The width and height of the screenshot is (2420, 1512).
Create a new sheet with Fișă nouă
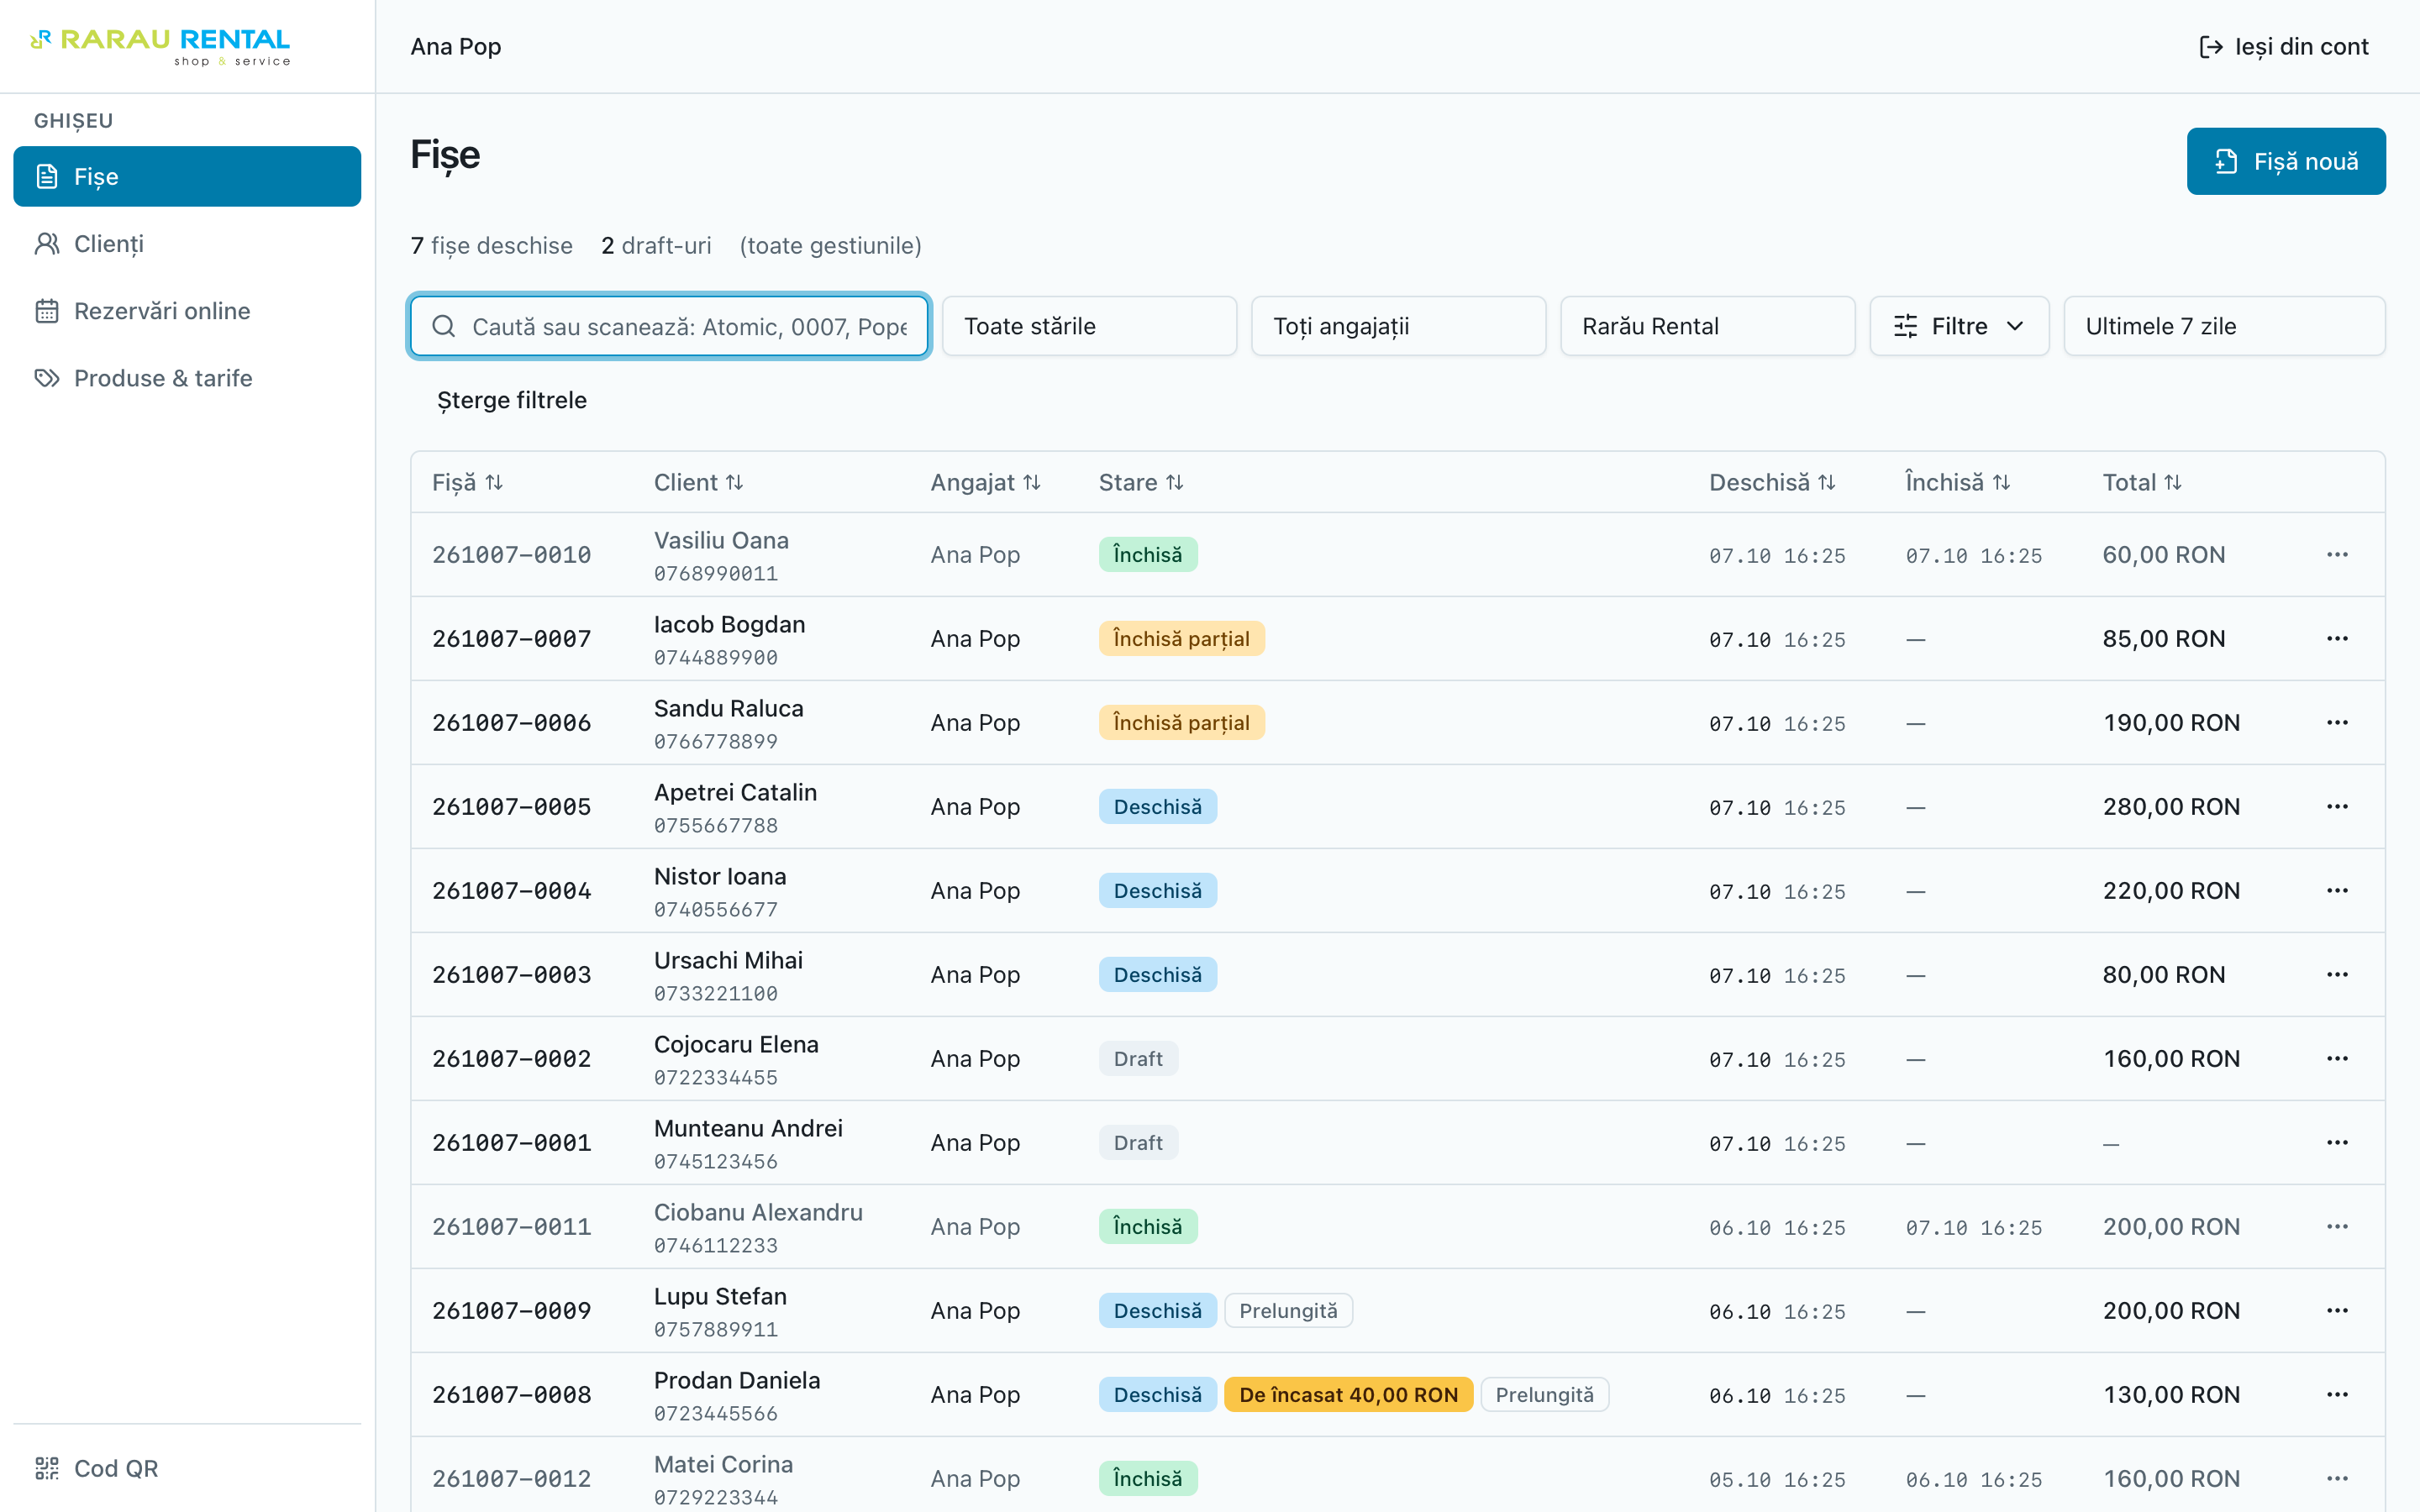click(x=2286, y=161)
